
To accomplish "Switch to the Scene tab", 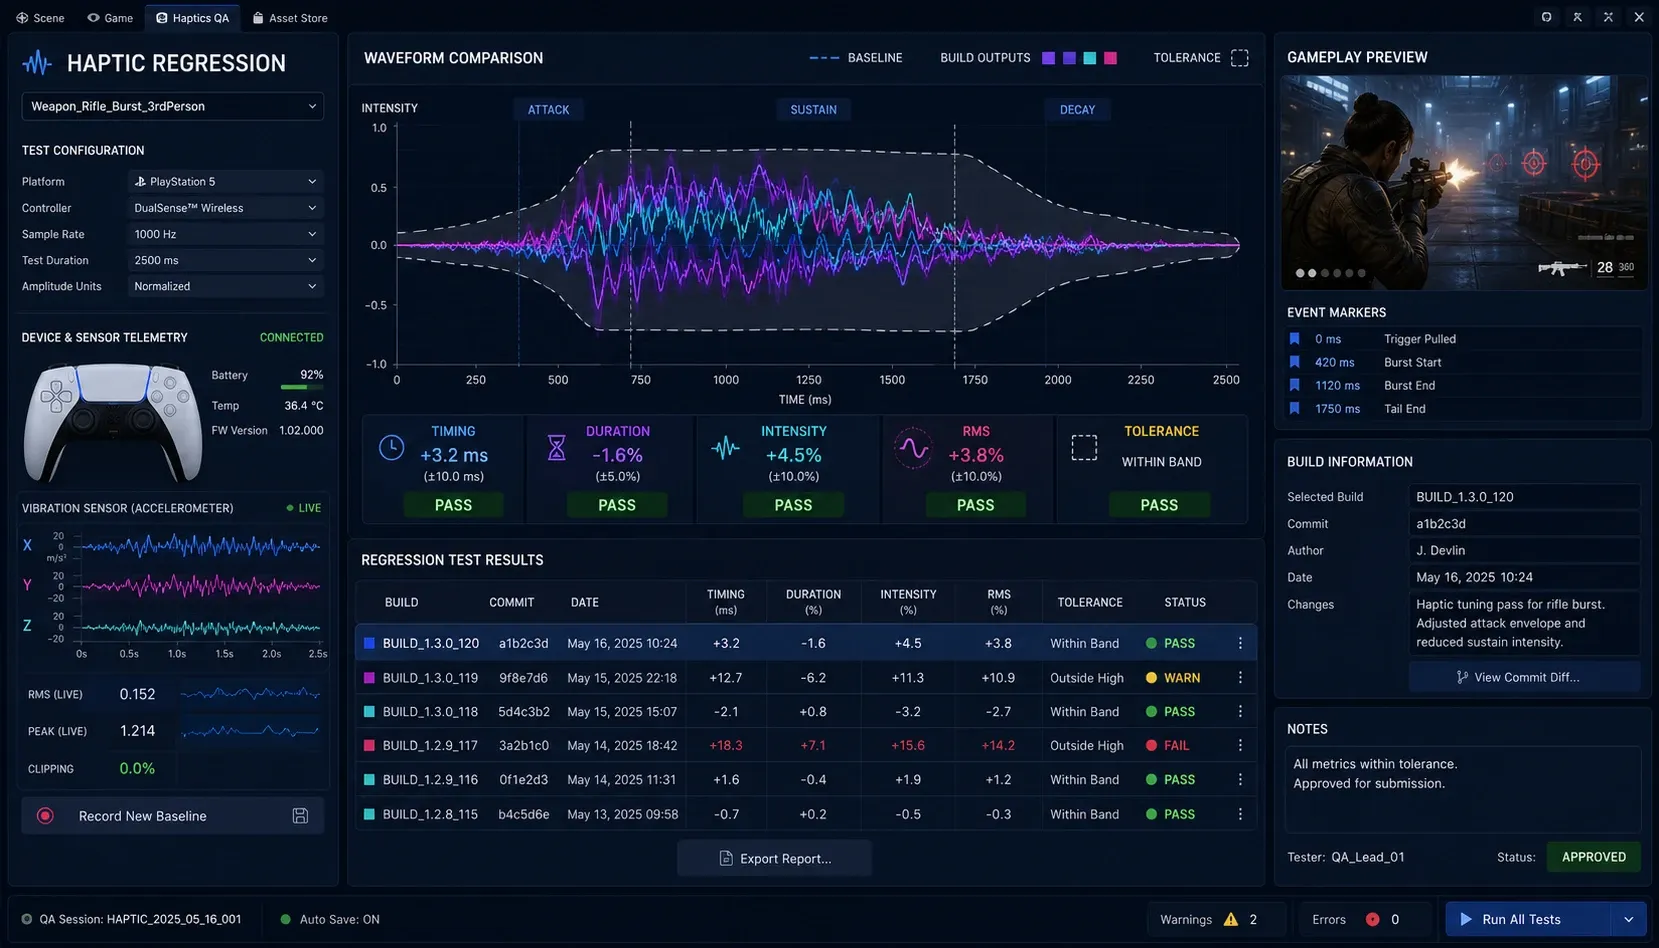I will coord(40,18).
